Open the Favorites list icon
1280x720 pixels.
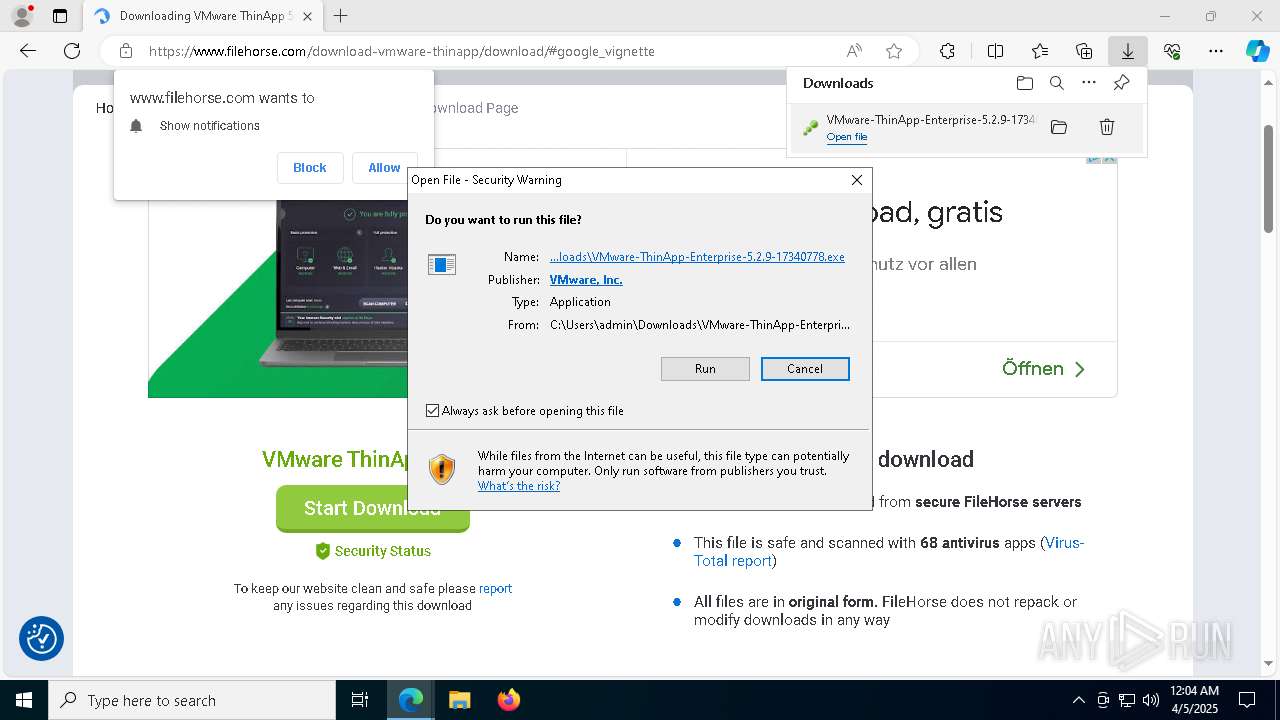pyautogui.click(x=1040, y=51)
